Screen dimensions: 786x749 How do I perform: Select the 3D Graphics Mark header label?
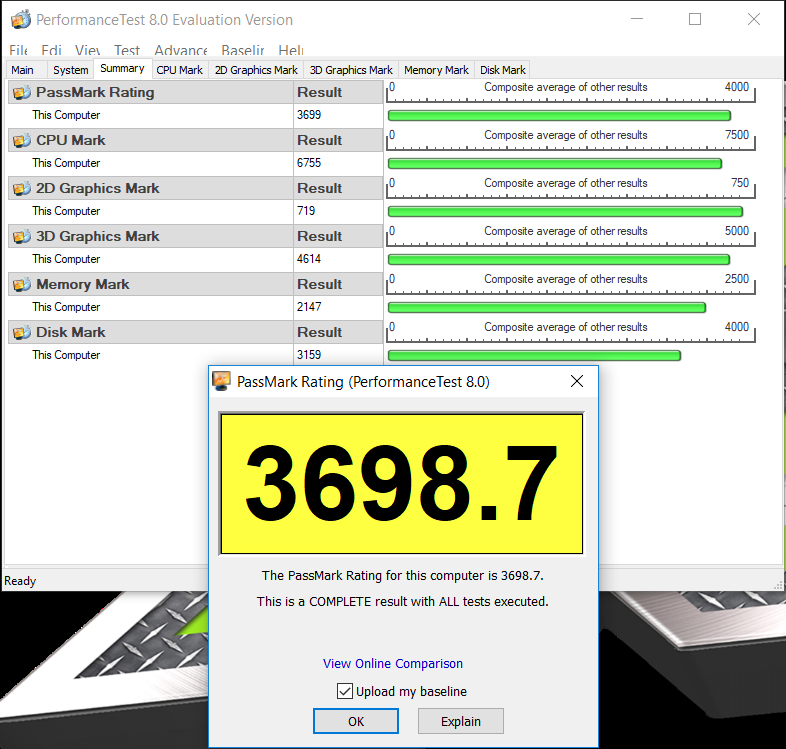(98, 236)
